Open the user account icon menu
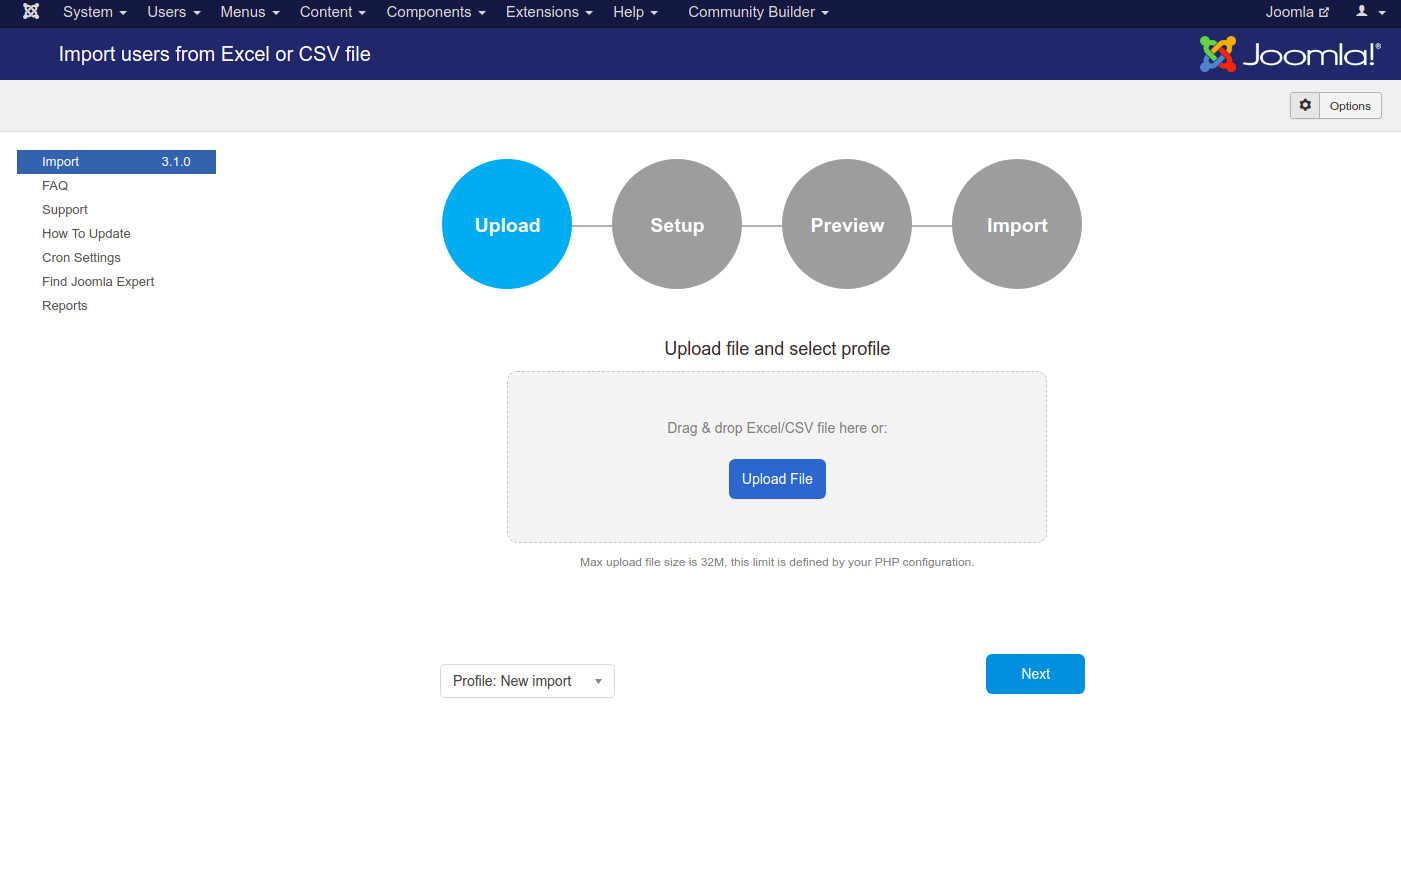Viewport: 1401px width, 886px height. [1369, 12]
